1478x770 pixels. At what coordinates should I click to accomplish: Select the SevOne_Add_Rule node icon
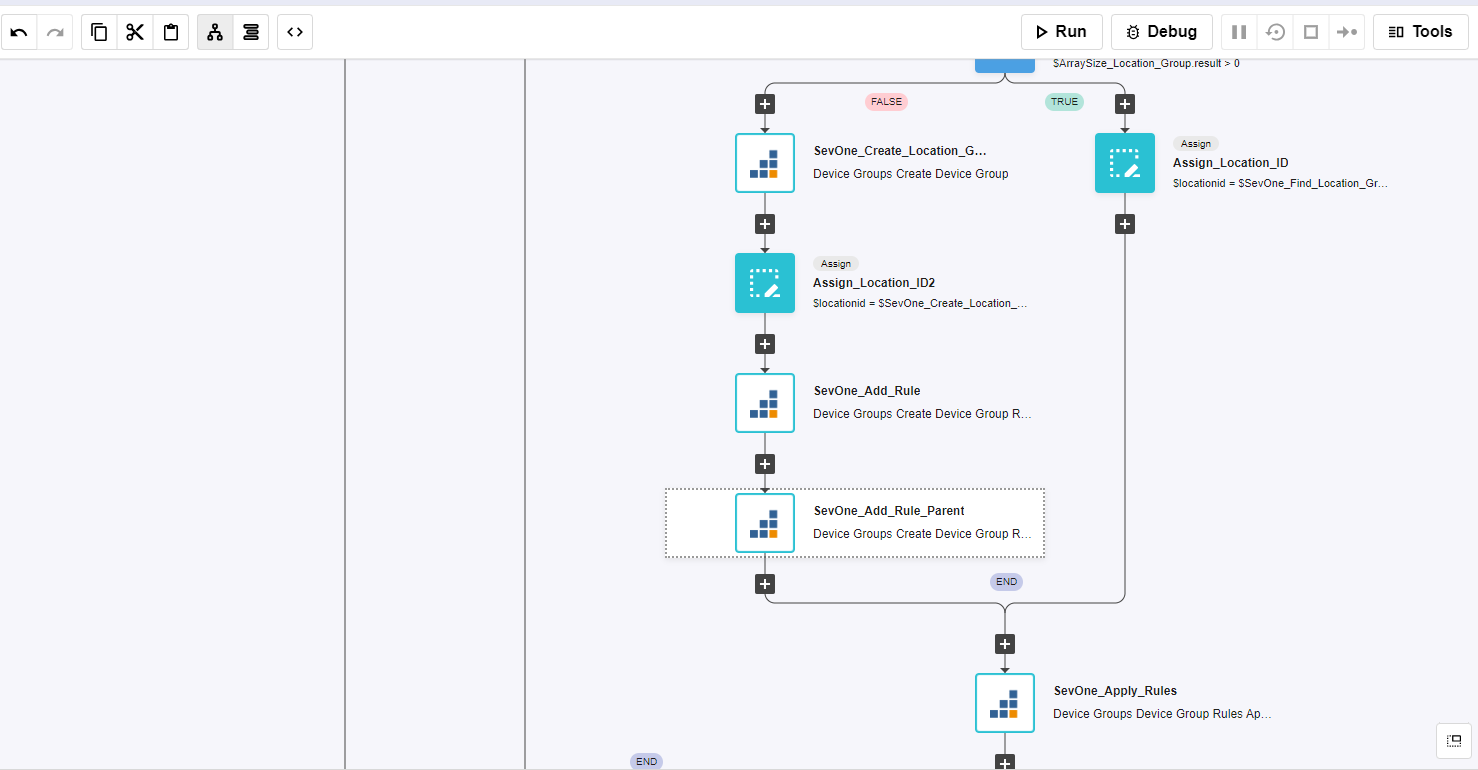pyautogui.click(x=765, y=403)
